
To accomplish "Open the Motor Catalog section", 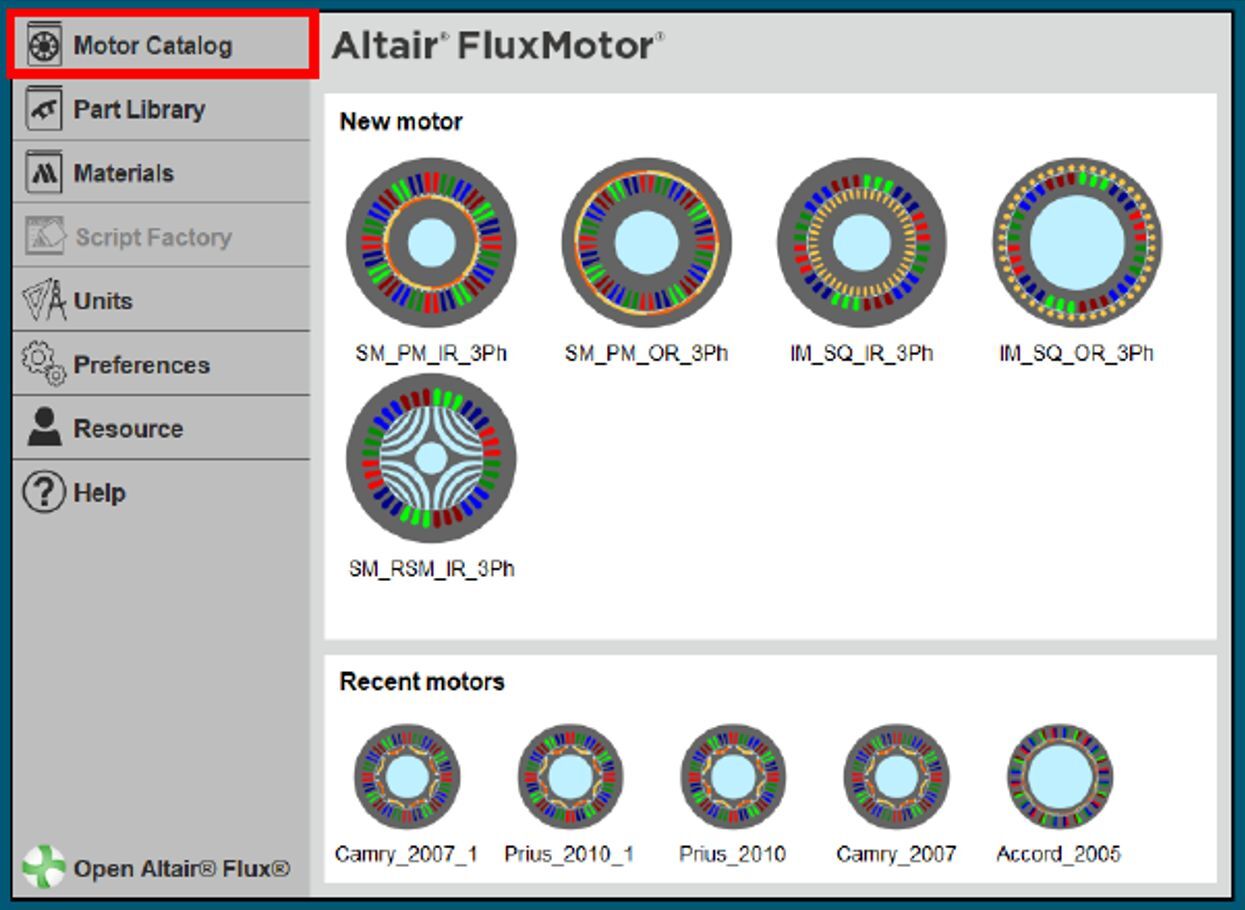I will 163,45.
